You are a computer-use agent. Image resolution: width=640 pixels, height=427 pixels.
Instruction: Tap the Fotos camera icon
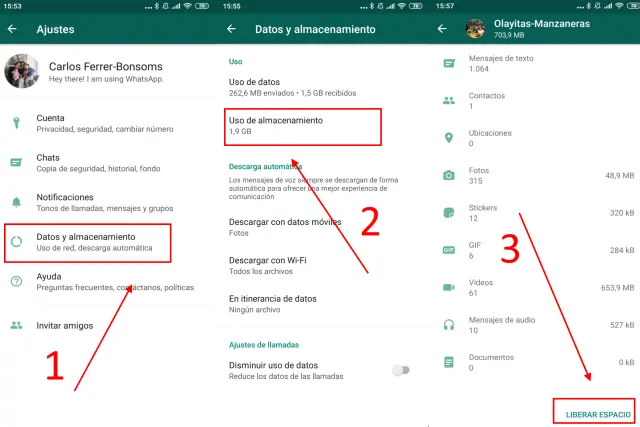(x=449, y=175)
